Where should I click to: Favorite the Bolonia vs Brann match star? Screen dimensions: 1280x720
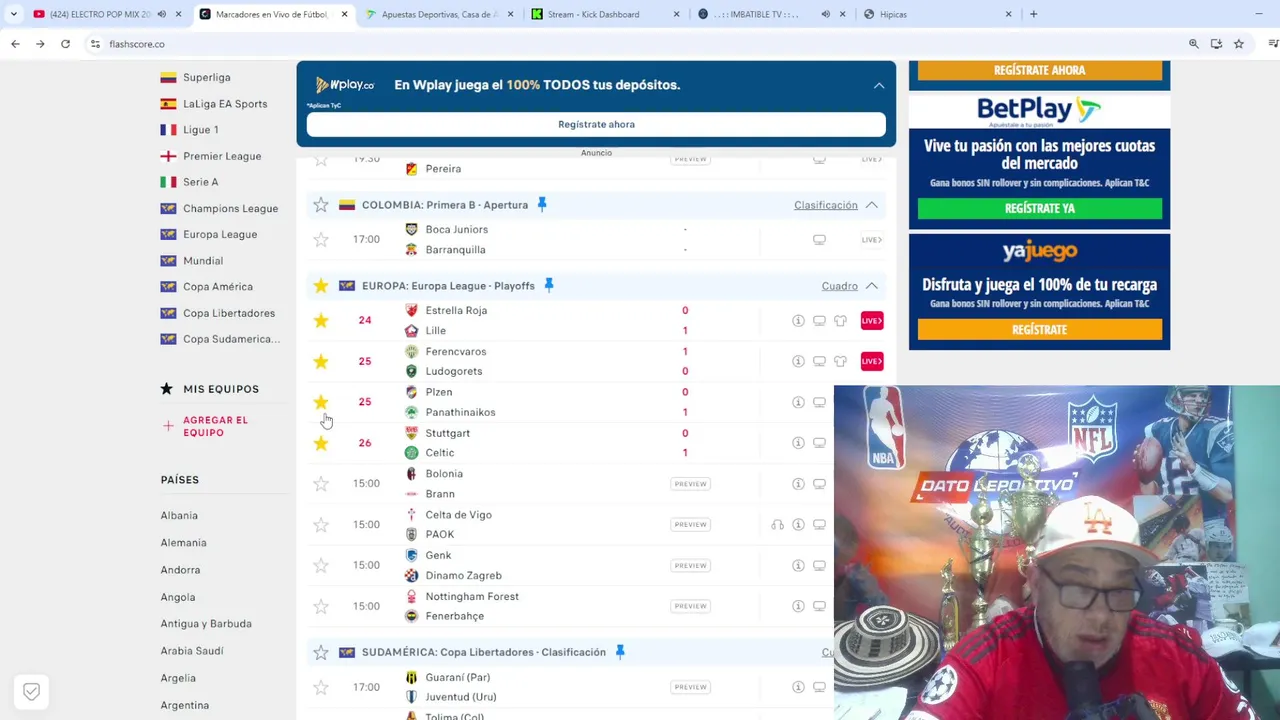tap(321, 484)
